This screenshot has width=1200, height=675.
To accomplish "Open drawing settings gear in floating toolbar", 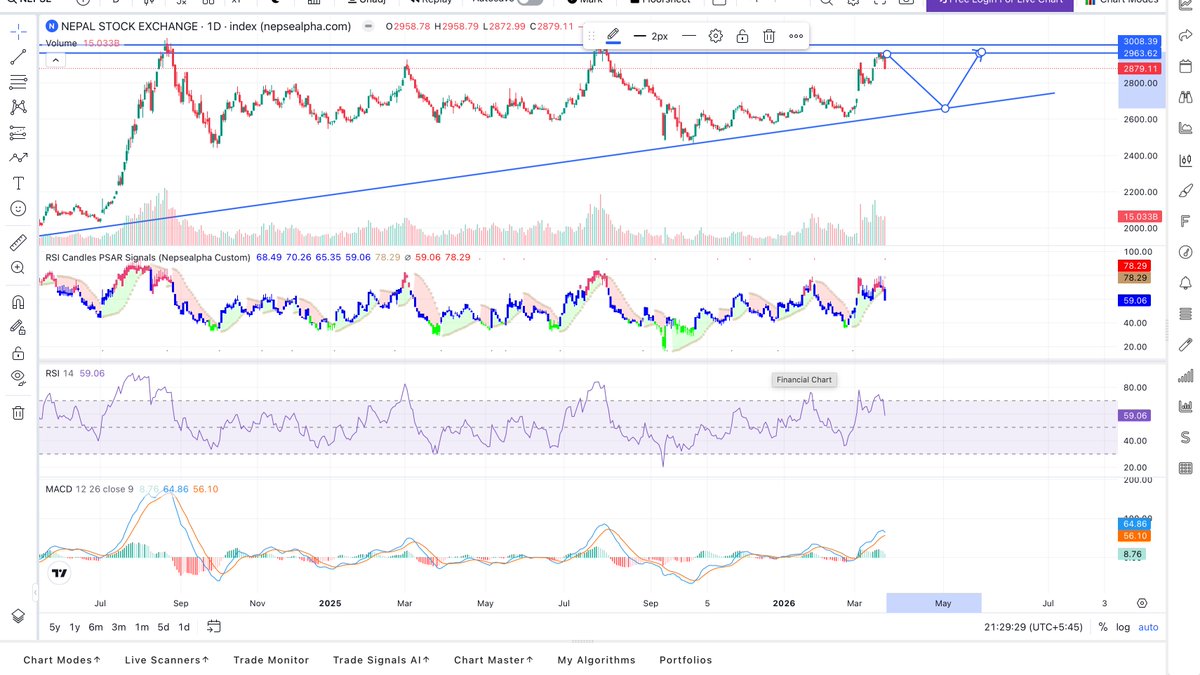I will [716, 36].
